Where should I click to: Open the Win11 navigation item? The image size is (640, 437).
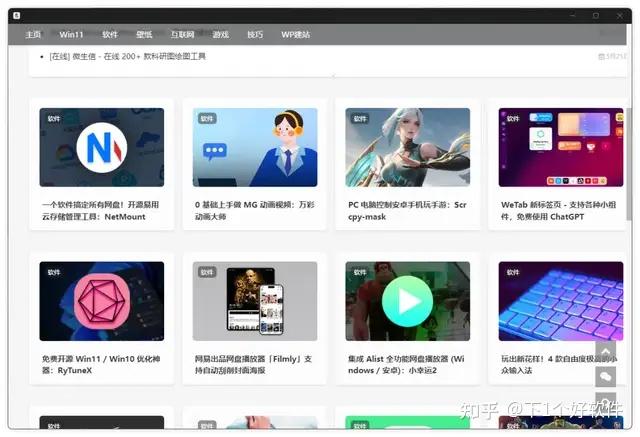(x=71, y=35)
